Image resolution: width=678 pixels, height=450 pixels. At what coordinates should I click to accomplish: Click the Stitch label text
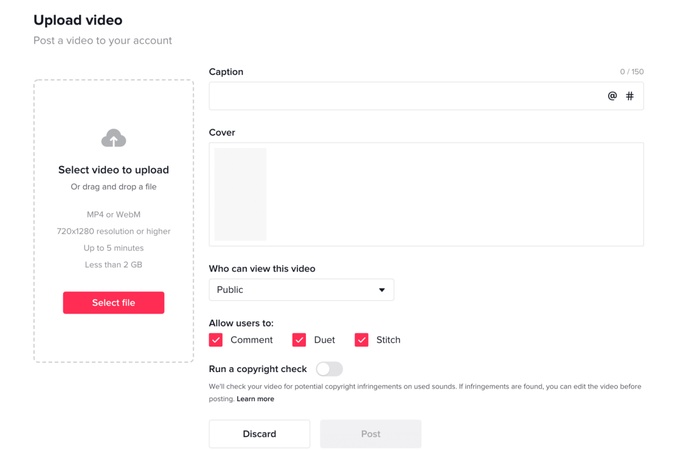388,340
